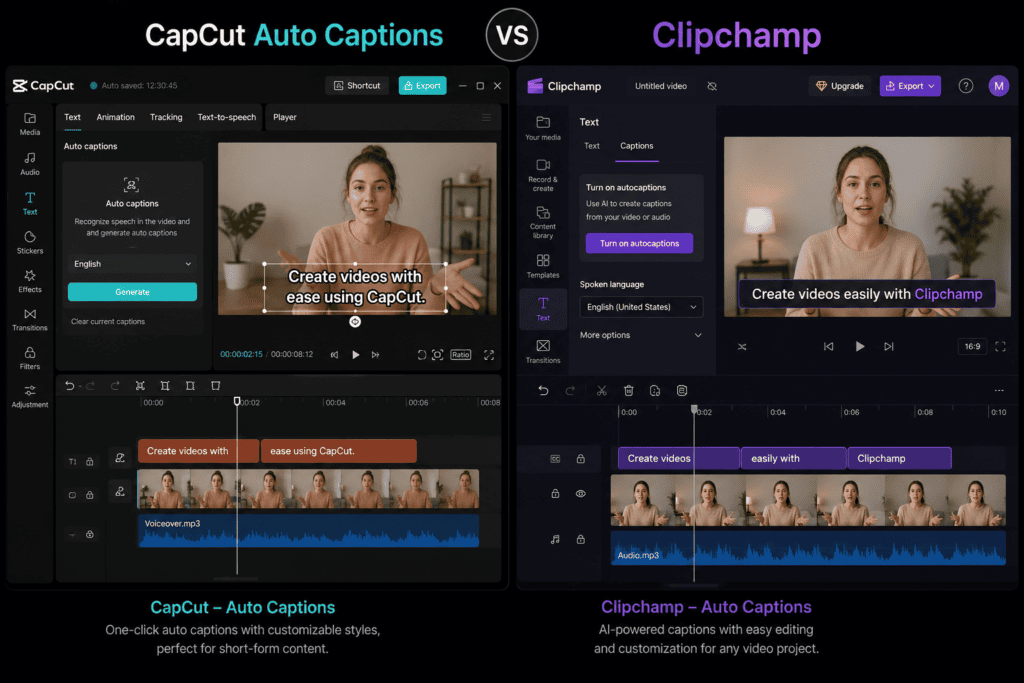
Task: Expand More options in Clipchamp captions
Action: 641,335
